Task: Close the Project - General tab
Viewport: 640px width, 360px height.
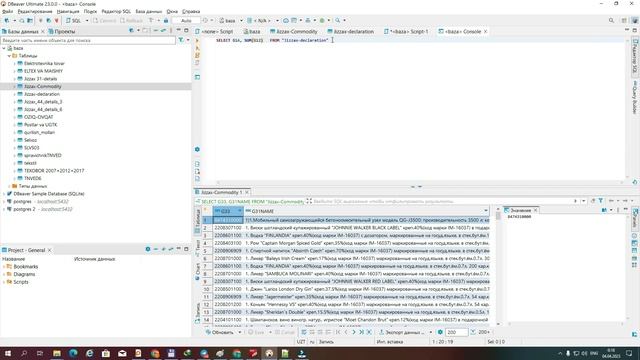Action: (49, 250)
